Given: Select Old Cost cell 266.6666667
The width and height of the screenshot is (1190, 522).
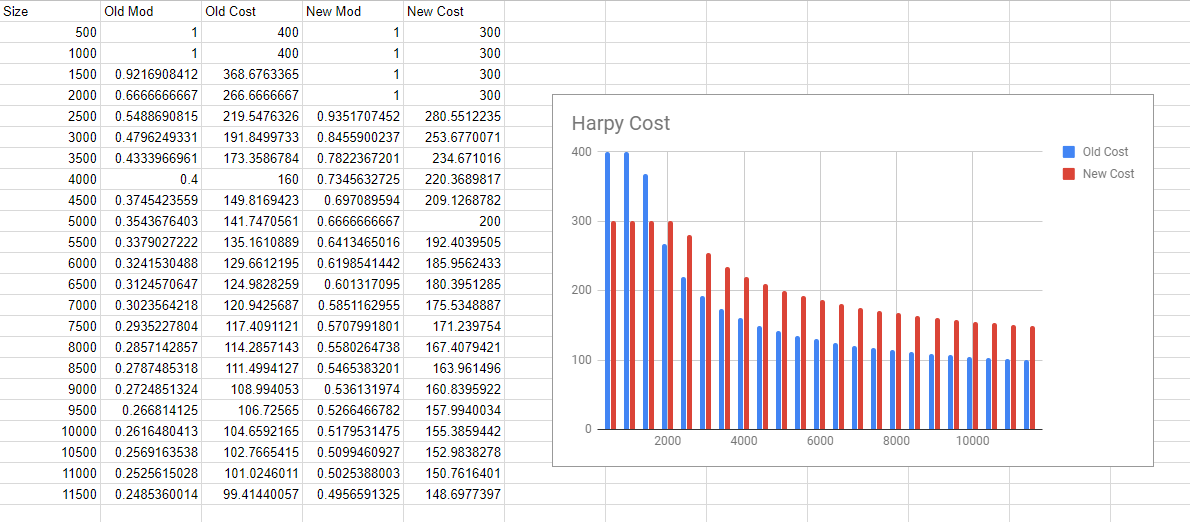Looking at the screenshot, I should click(x=252, y=96).
